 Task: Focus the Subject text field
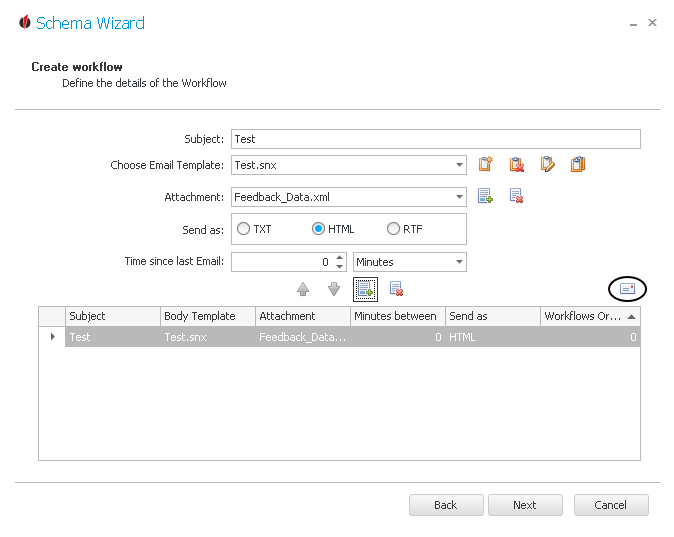436,139
